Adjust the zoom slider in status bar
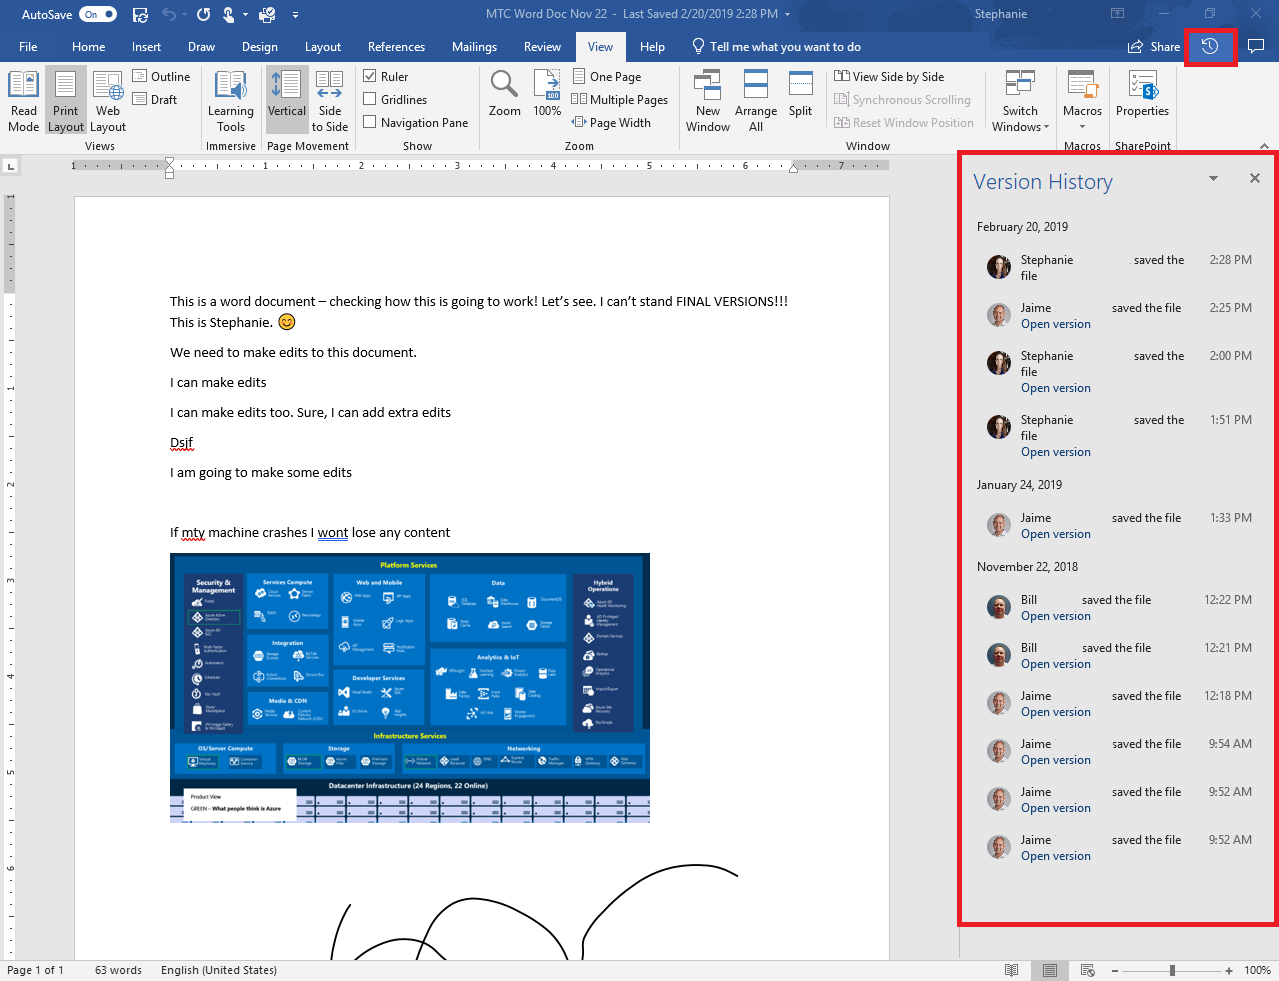This screenshot has height=981, width=1279. (x=1171, y=970)
